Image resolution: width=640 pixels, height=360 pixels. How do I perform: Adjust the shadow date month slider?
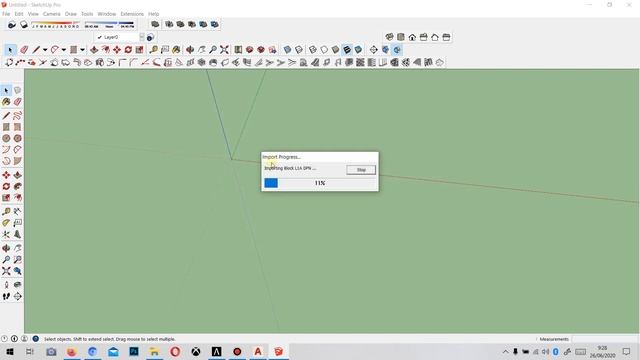click(x=56, y=25)
